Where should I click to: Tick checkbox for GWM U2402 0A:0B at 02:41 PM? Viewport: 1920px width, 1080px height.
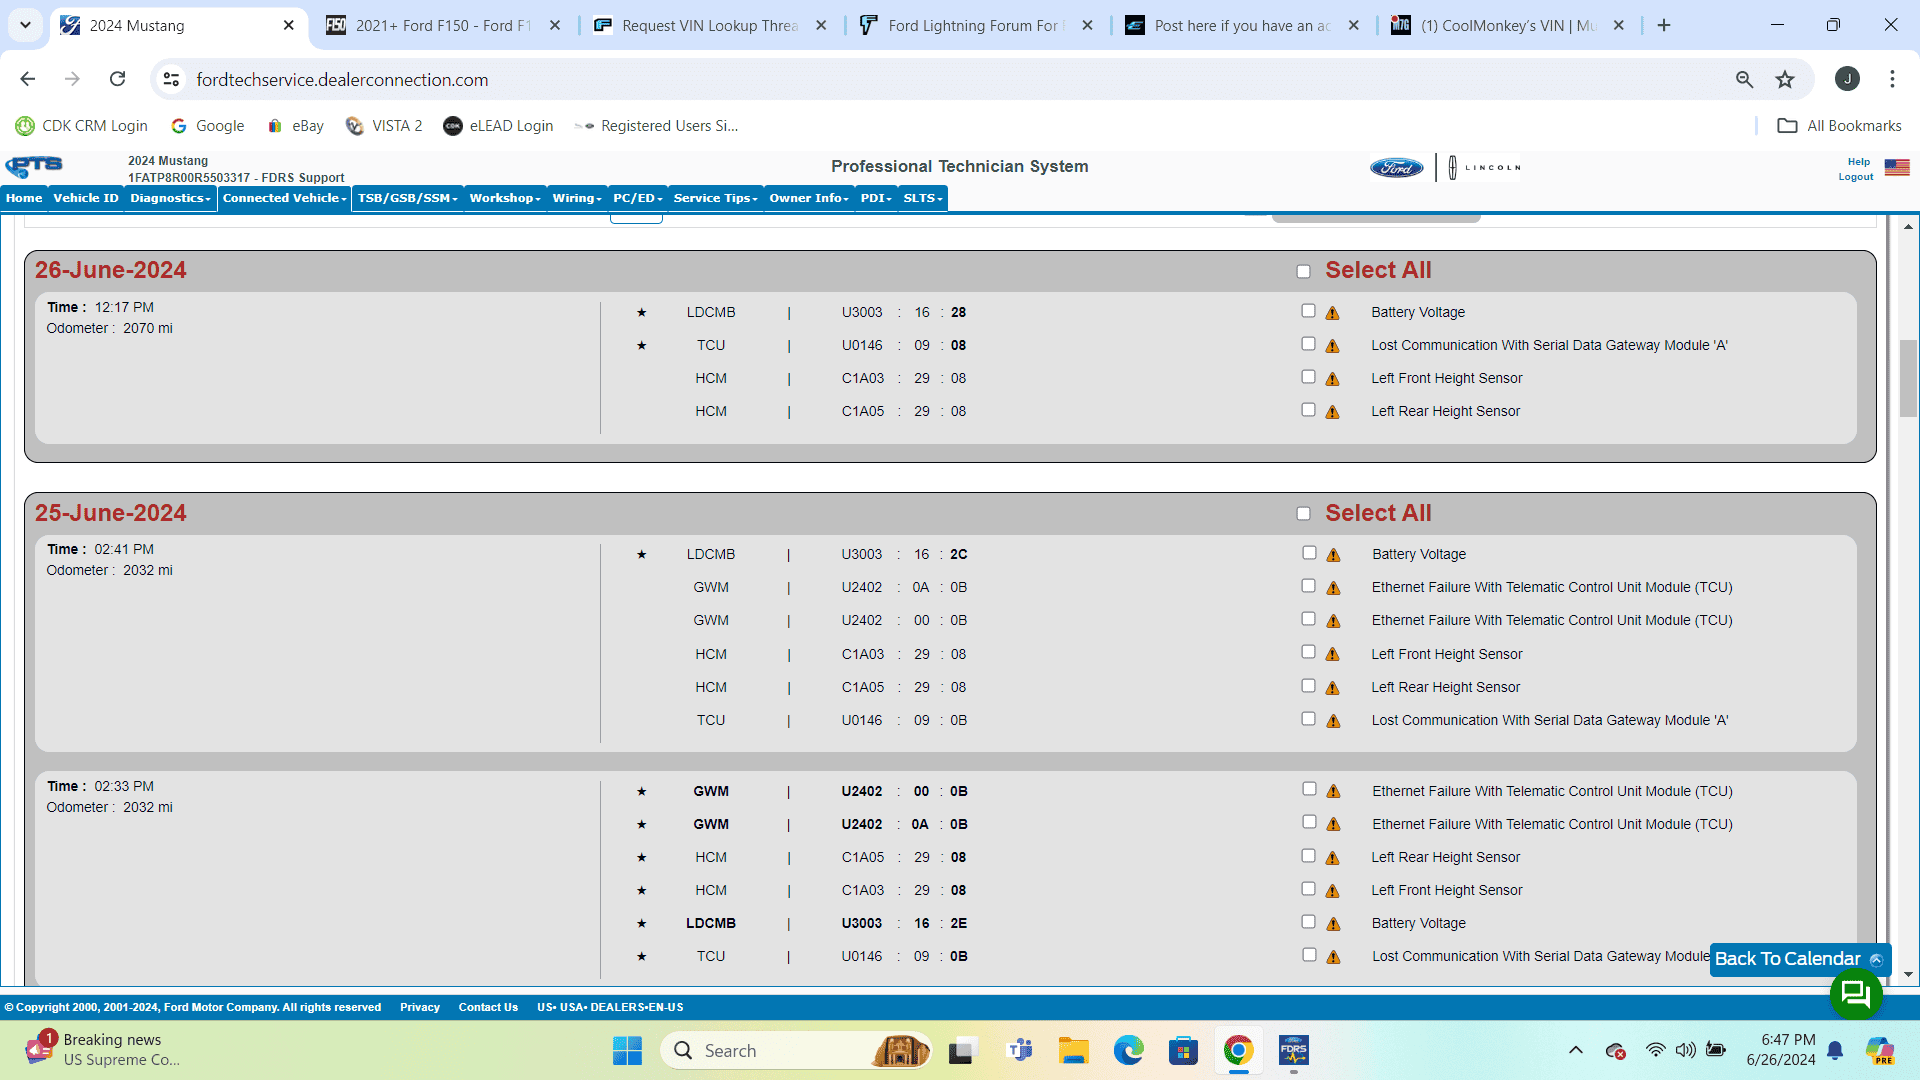pyautogui.click(x=1308, y=586)
